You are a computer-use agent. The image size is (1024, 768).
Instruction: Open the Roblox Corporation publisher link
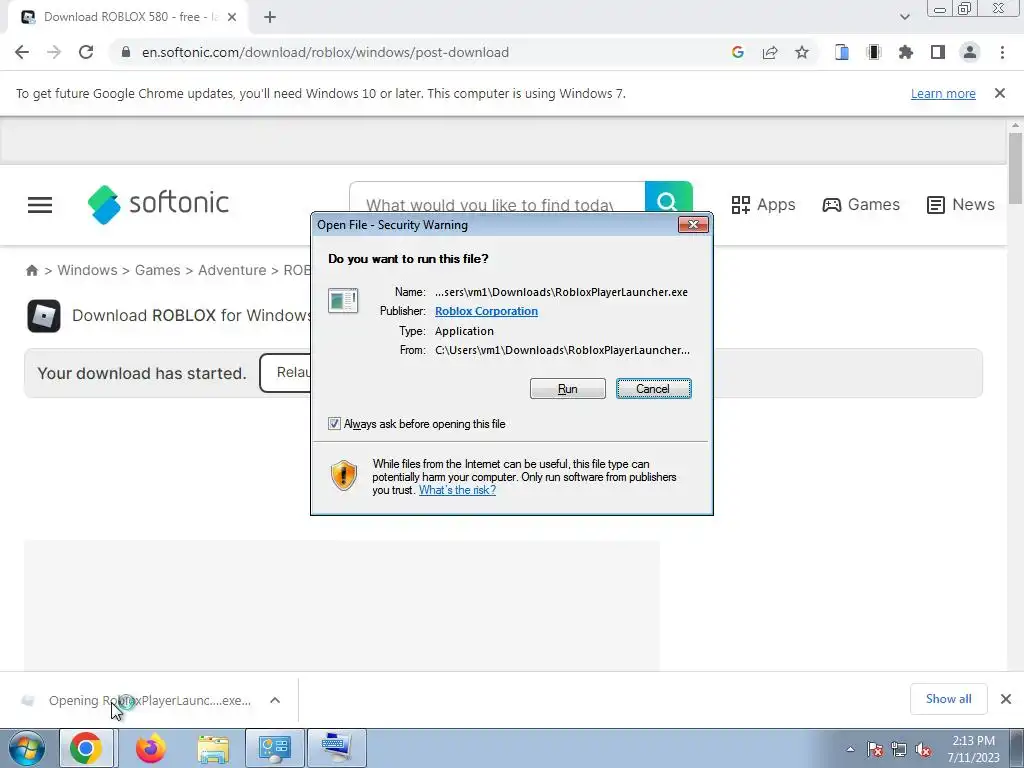[487, 312]
